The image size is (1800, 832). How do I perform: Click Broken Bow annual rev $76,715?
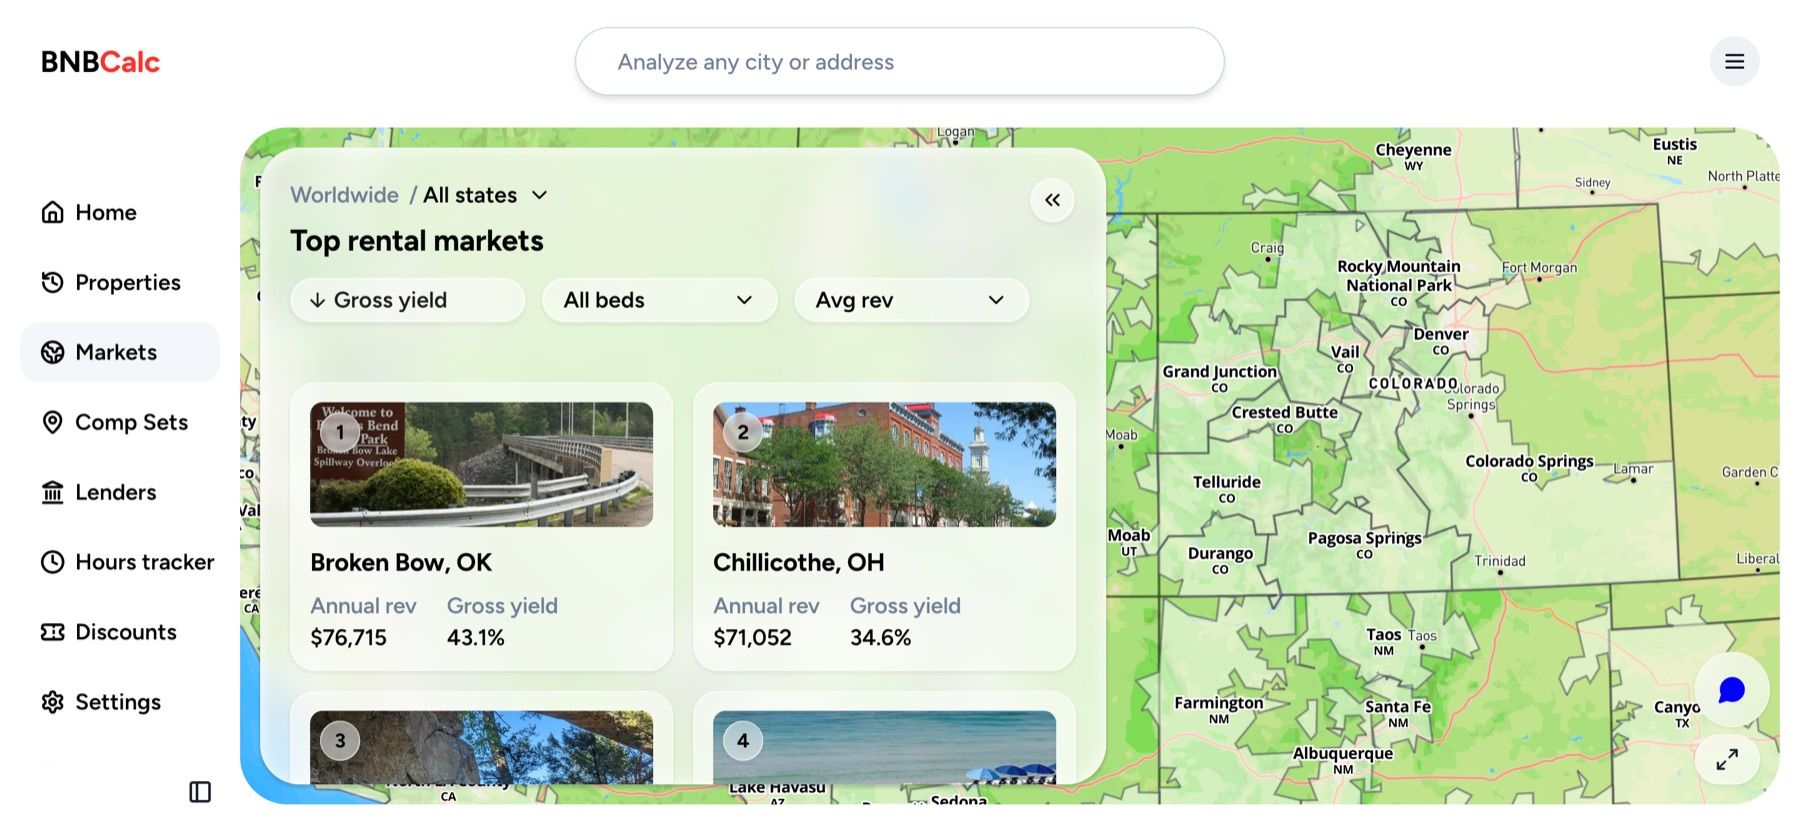coord(348,637)
